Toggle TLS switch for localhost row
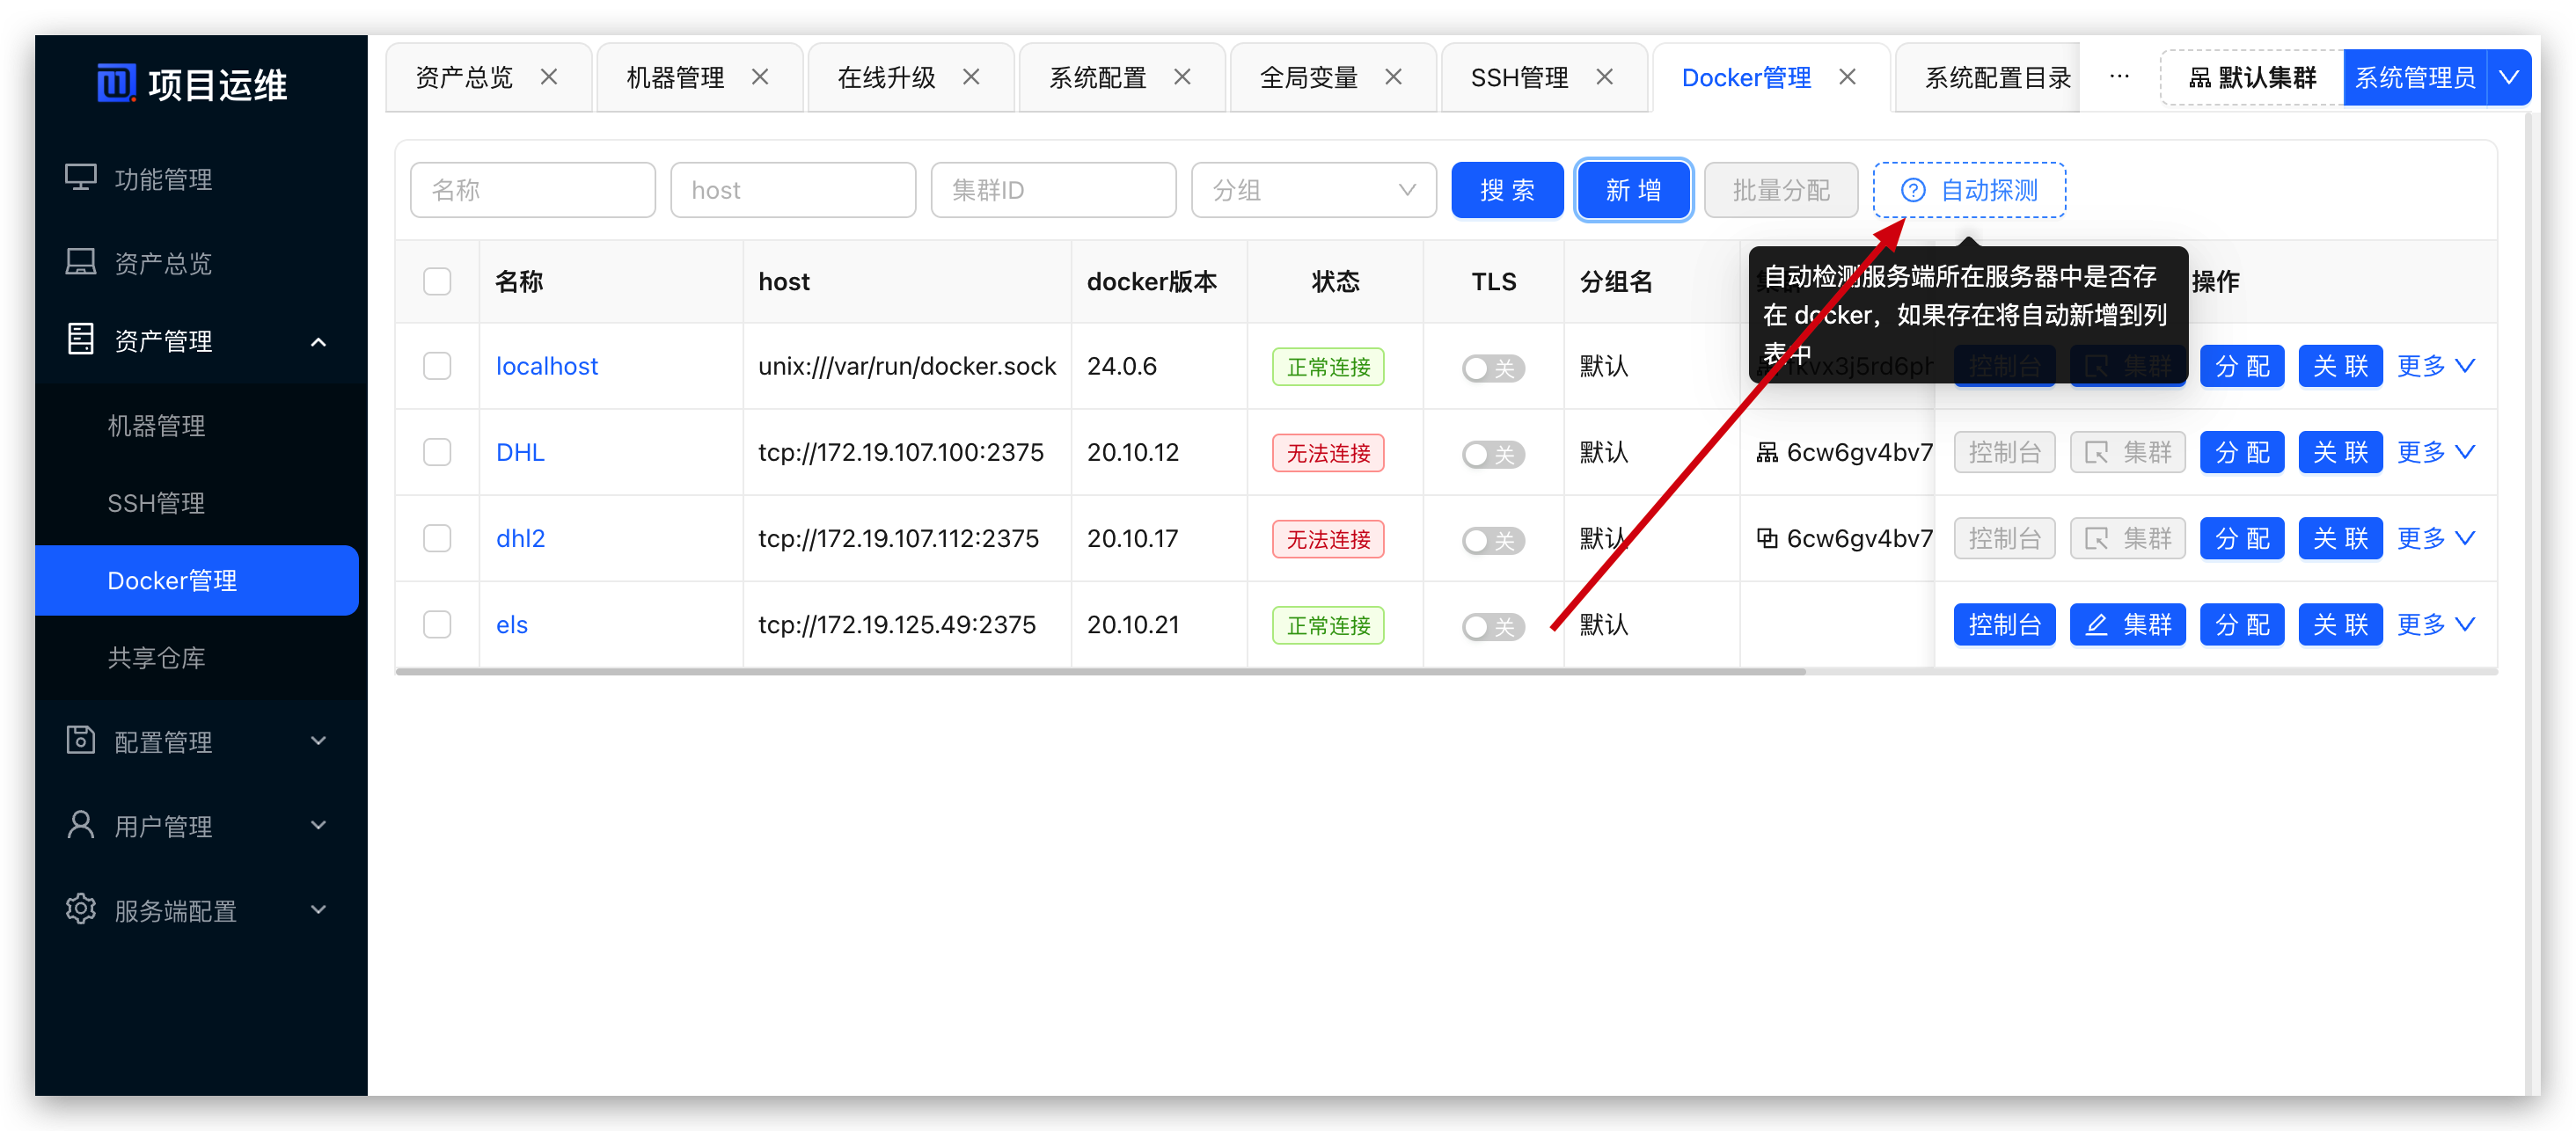 [1492, 368]
